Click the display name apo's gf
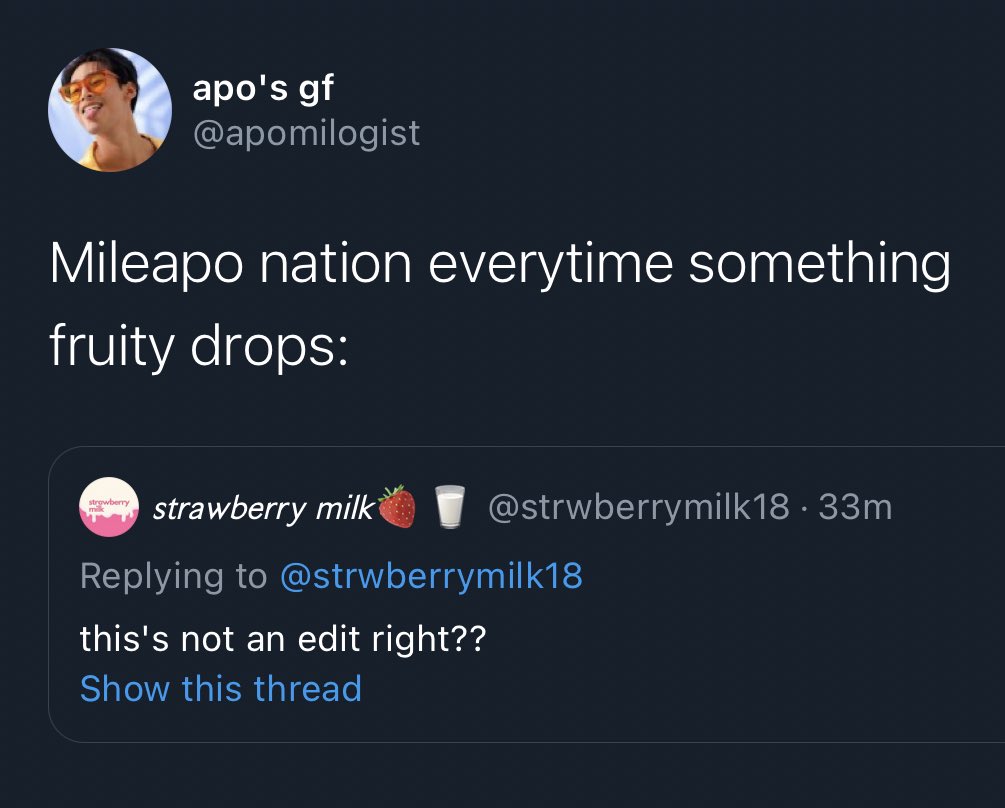The width and height of the screenshot is (1005, 808). point(263,87)
